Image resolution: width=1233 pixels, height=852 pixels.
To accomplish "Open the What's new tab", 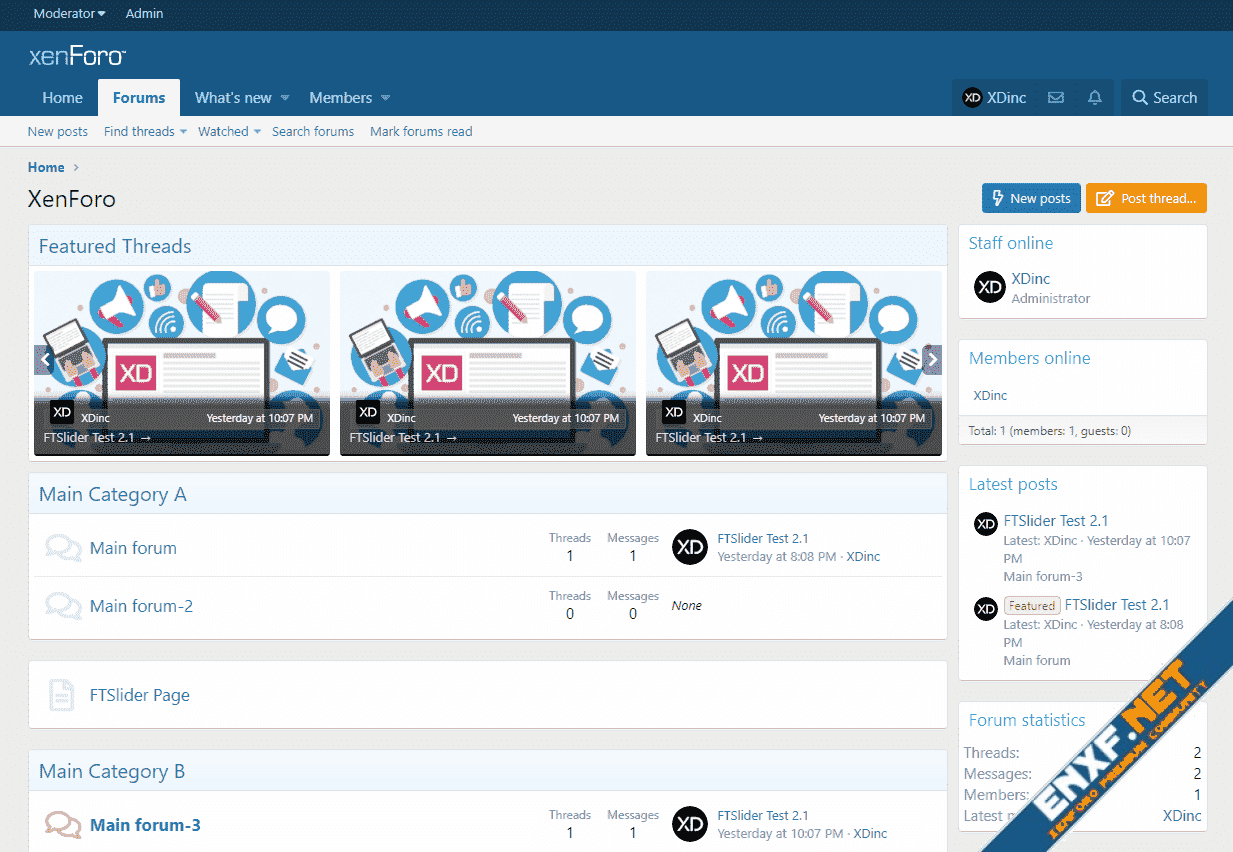I will [233, 98].
